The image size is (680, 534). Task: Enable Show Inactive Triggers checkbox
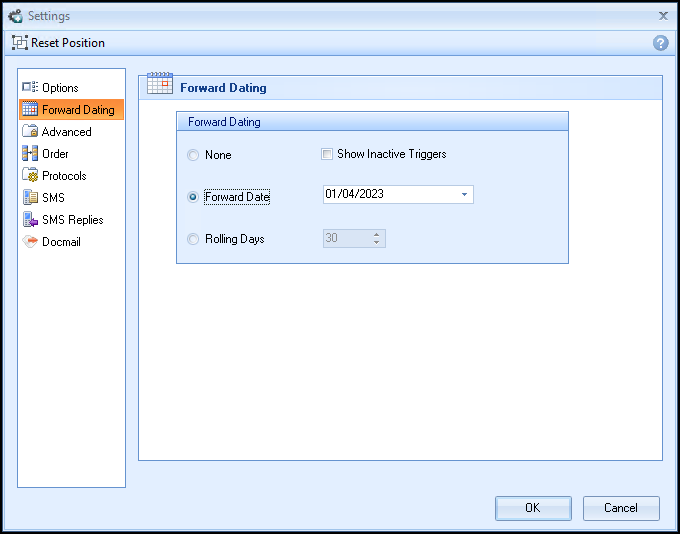326,154
